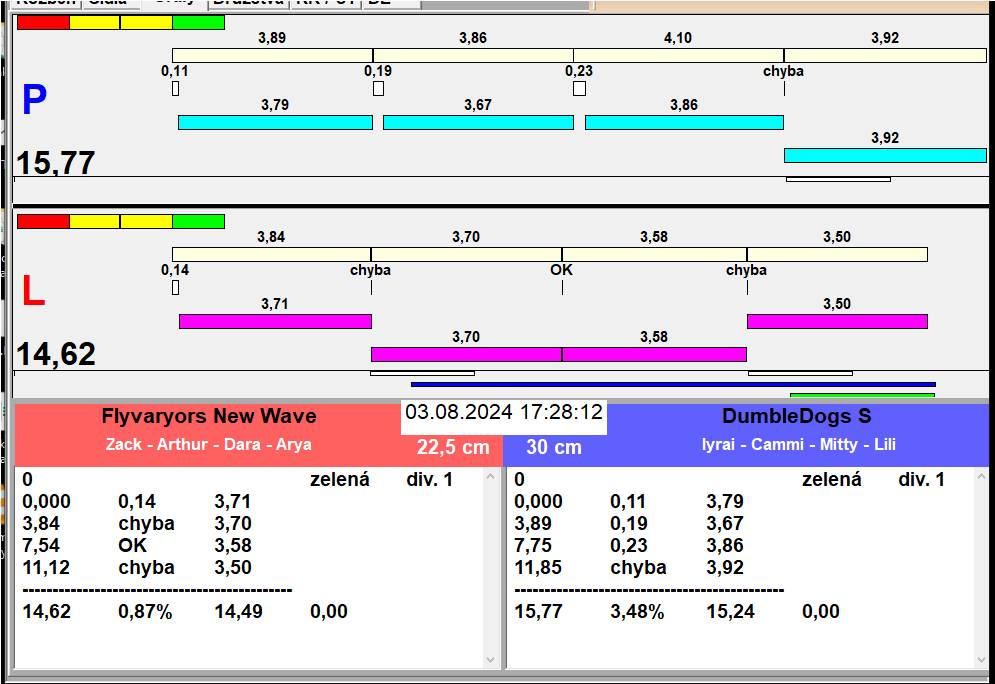The image size is (995, 684).
Task: Click the dark blue bar below lane L
Action: [673, 384]
